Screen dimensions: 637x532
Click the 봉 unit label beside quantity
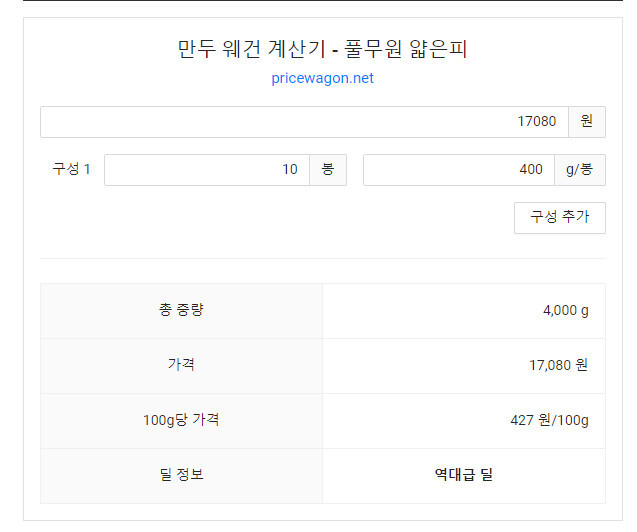click(x=328, y=170)
